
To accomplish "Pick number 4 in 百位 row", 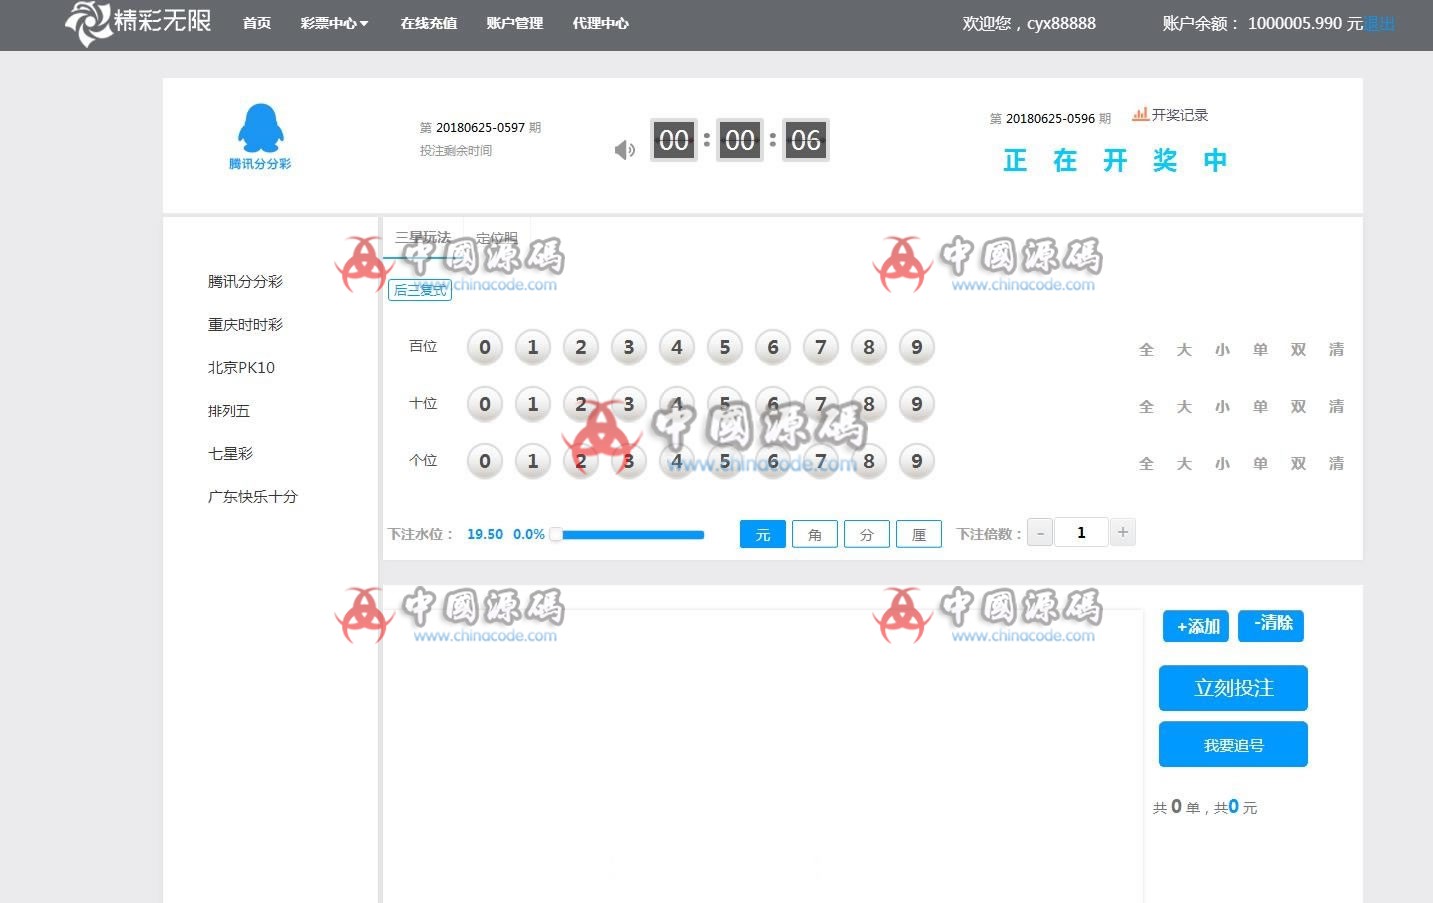I will tap(677, 347).
